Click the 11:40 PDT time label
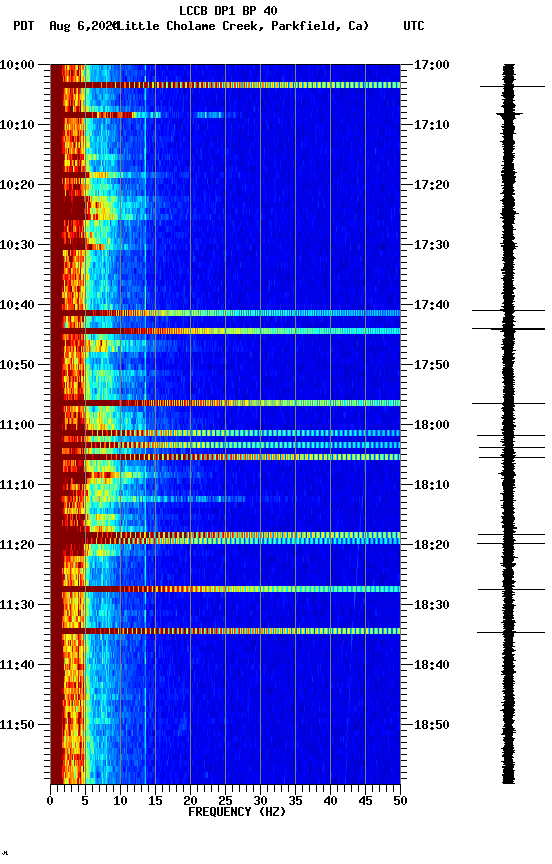Screen dimensions: 552x864 [x=17, y=666]
